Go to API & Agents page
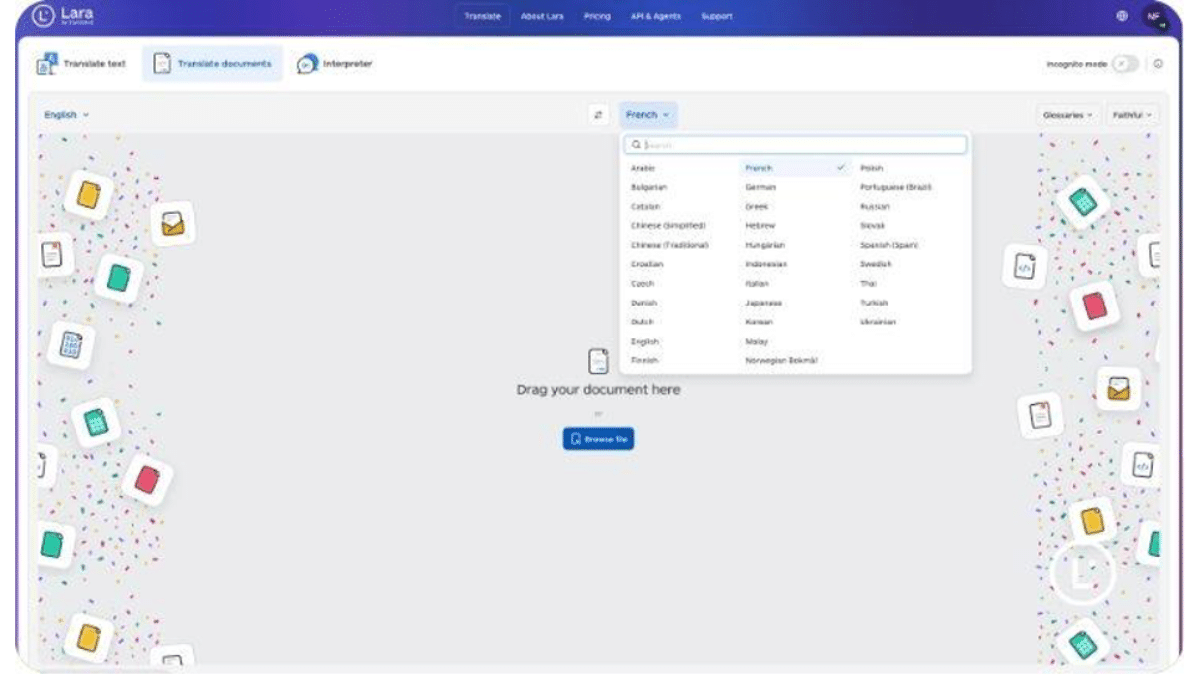1200x675 pixels. [655, 16]
